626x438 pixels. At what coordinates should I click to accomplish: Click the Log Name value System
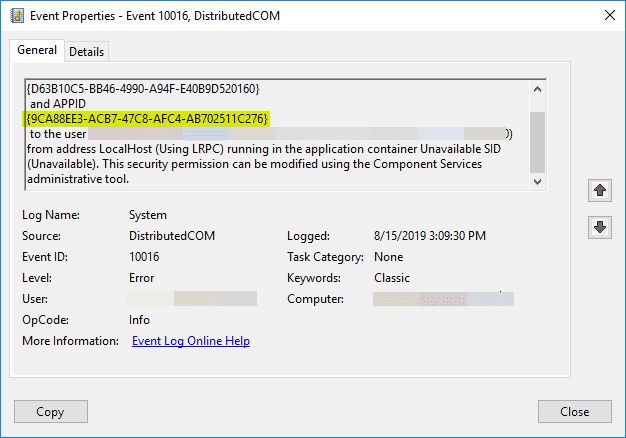[148, 215]
